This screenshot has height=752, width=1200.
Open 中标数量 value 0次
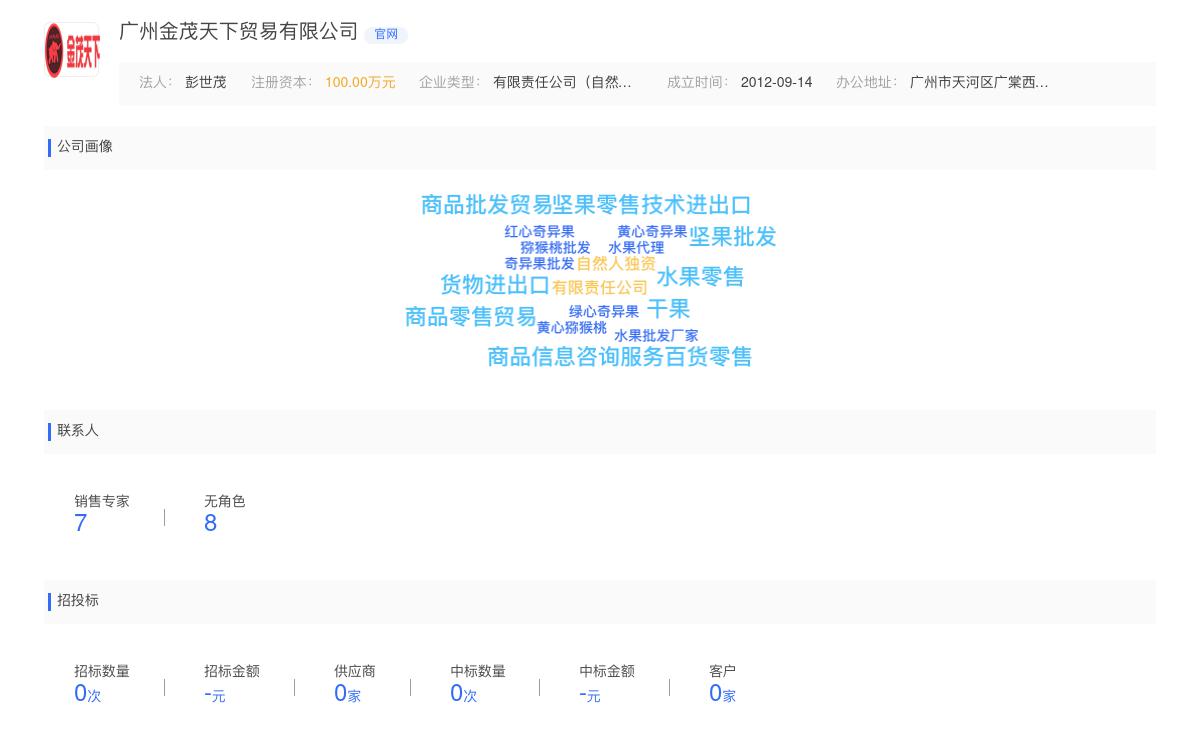tap(464, 693)
